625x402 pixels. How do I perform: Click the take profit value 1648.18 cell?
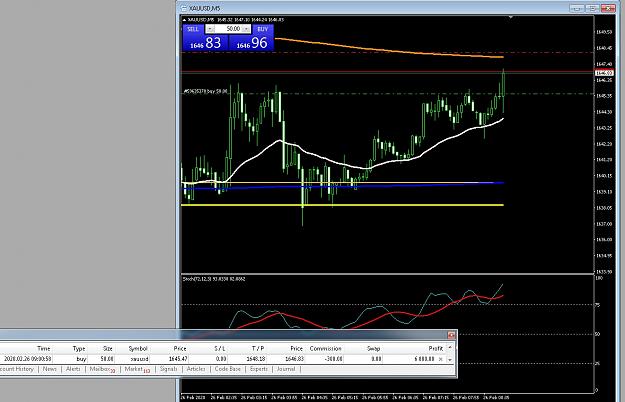pos(256,359)
